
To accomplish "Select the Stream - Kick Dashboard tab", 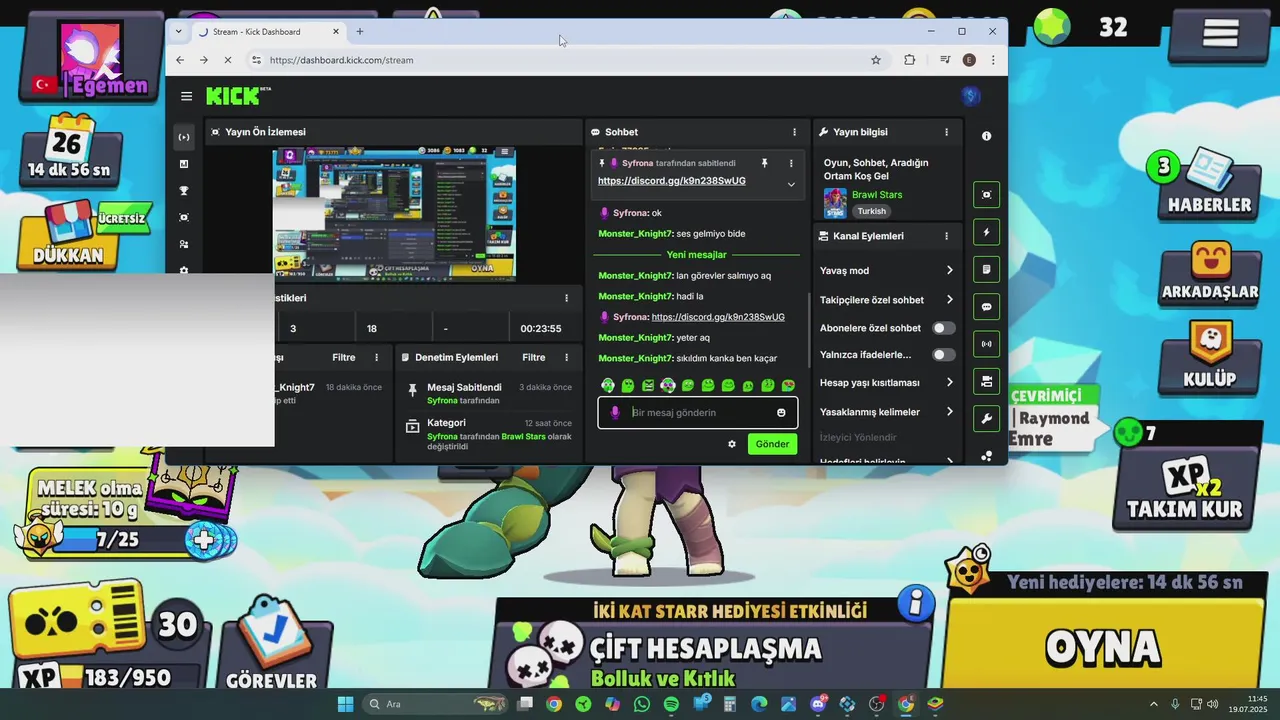I will coord(268,32).
